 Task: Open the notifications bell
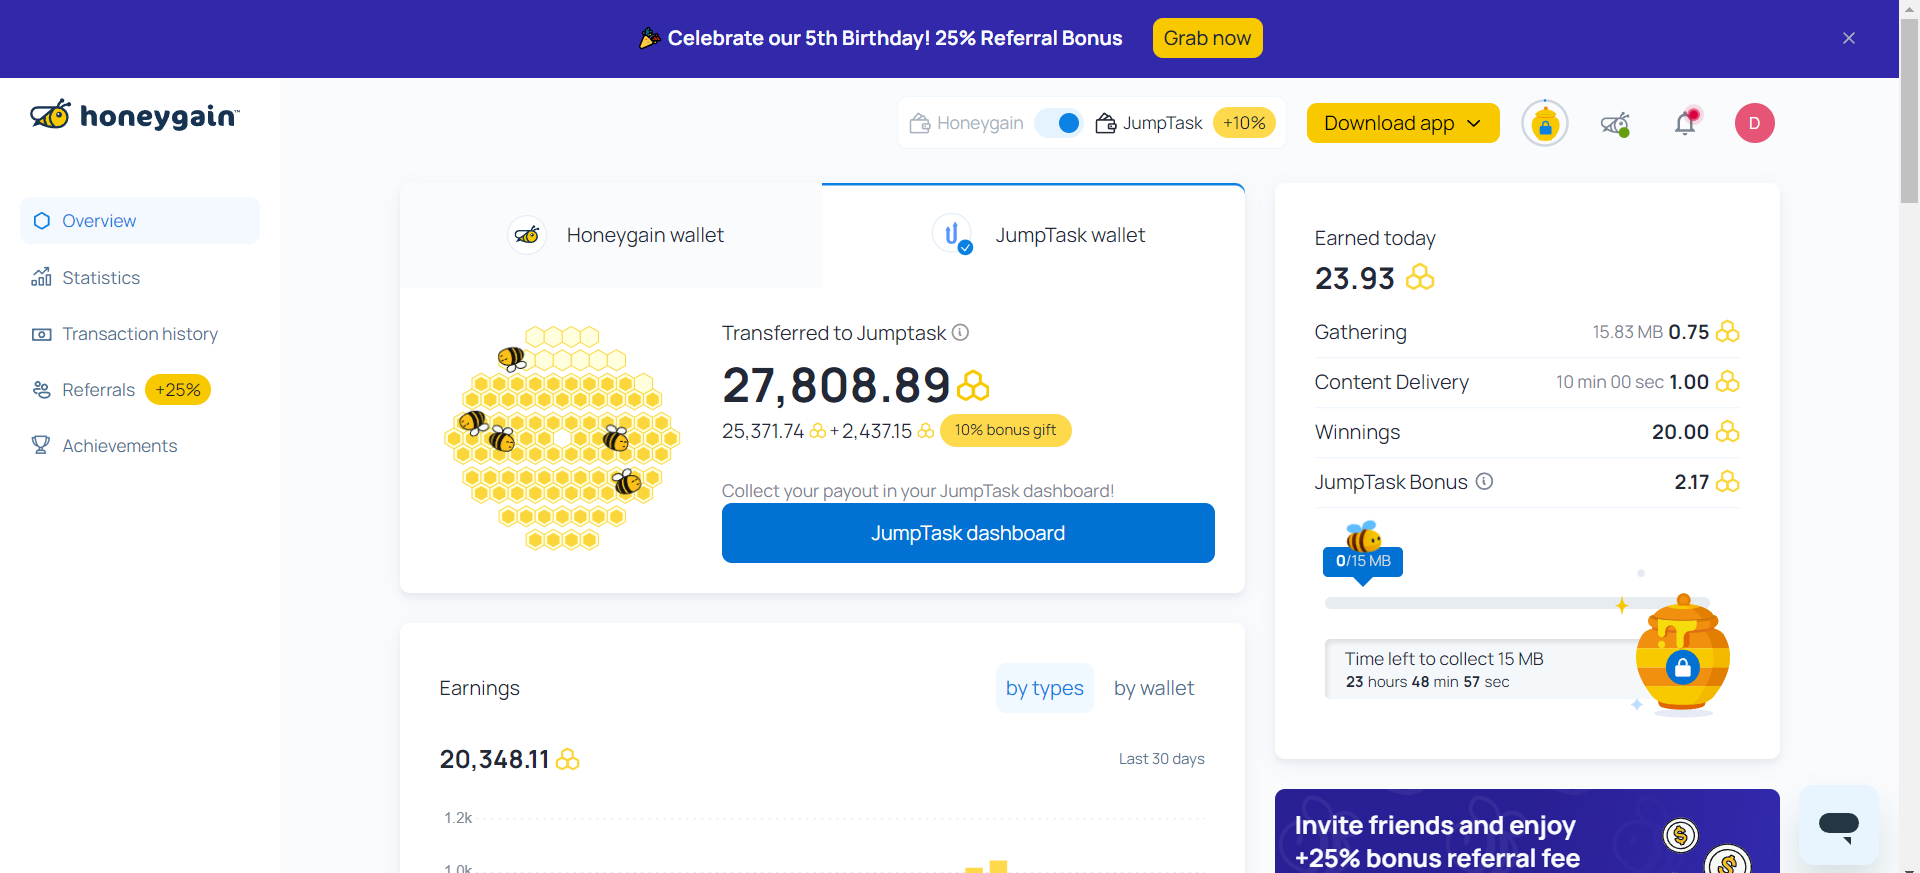point(1686,122)
